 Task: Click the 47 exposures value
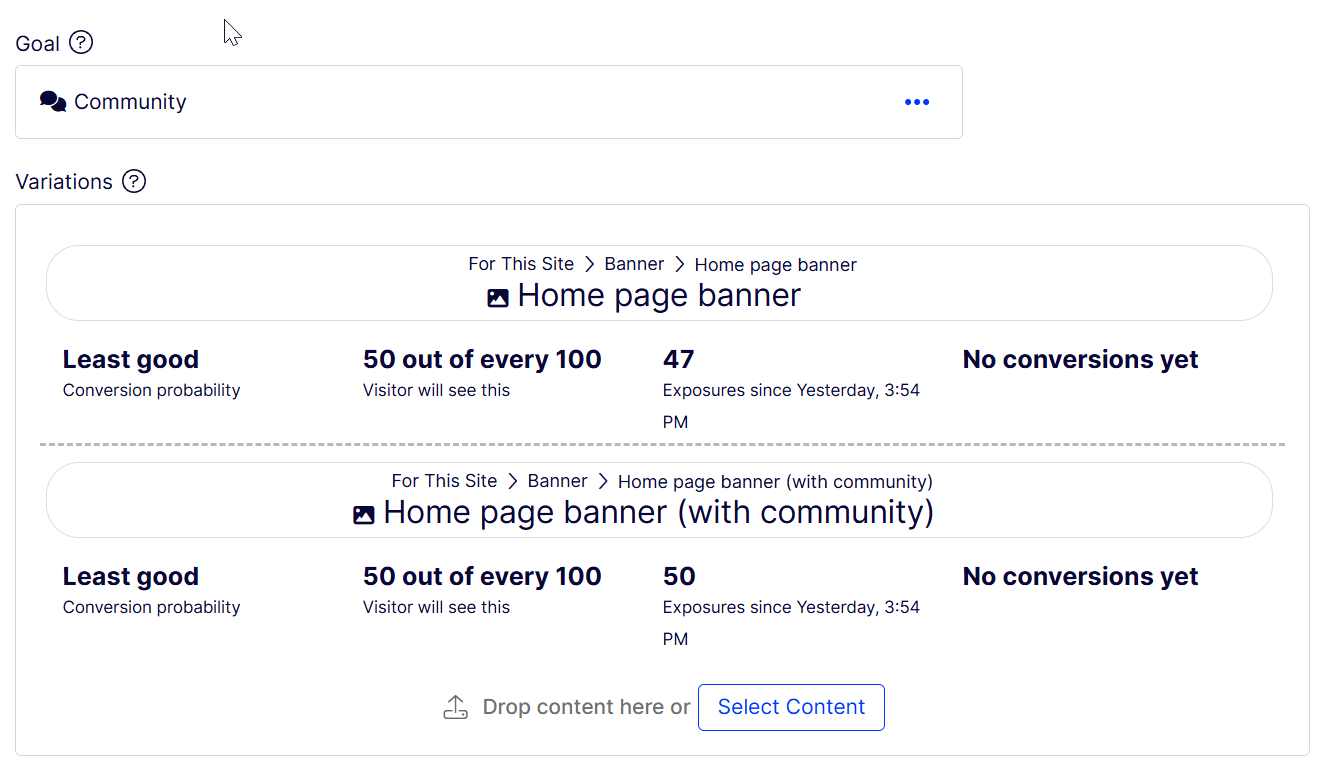(678, 360)
